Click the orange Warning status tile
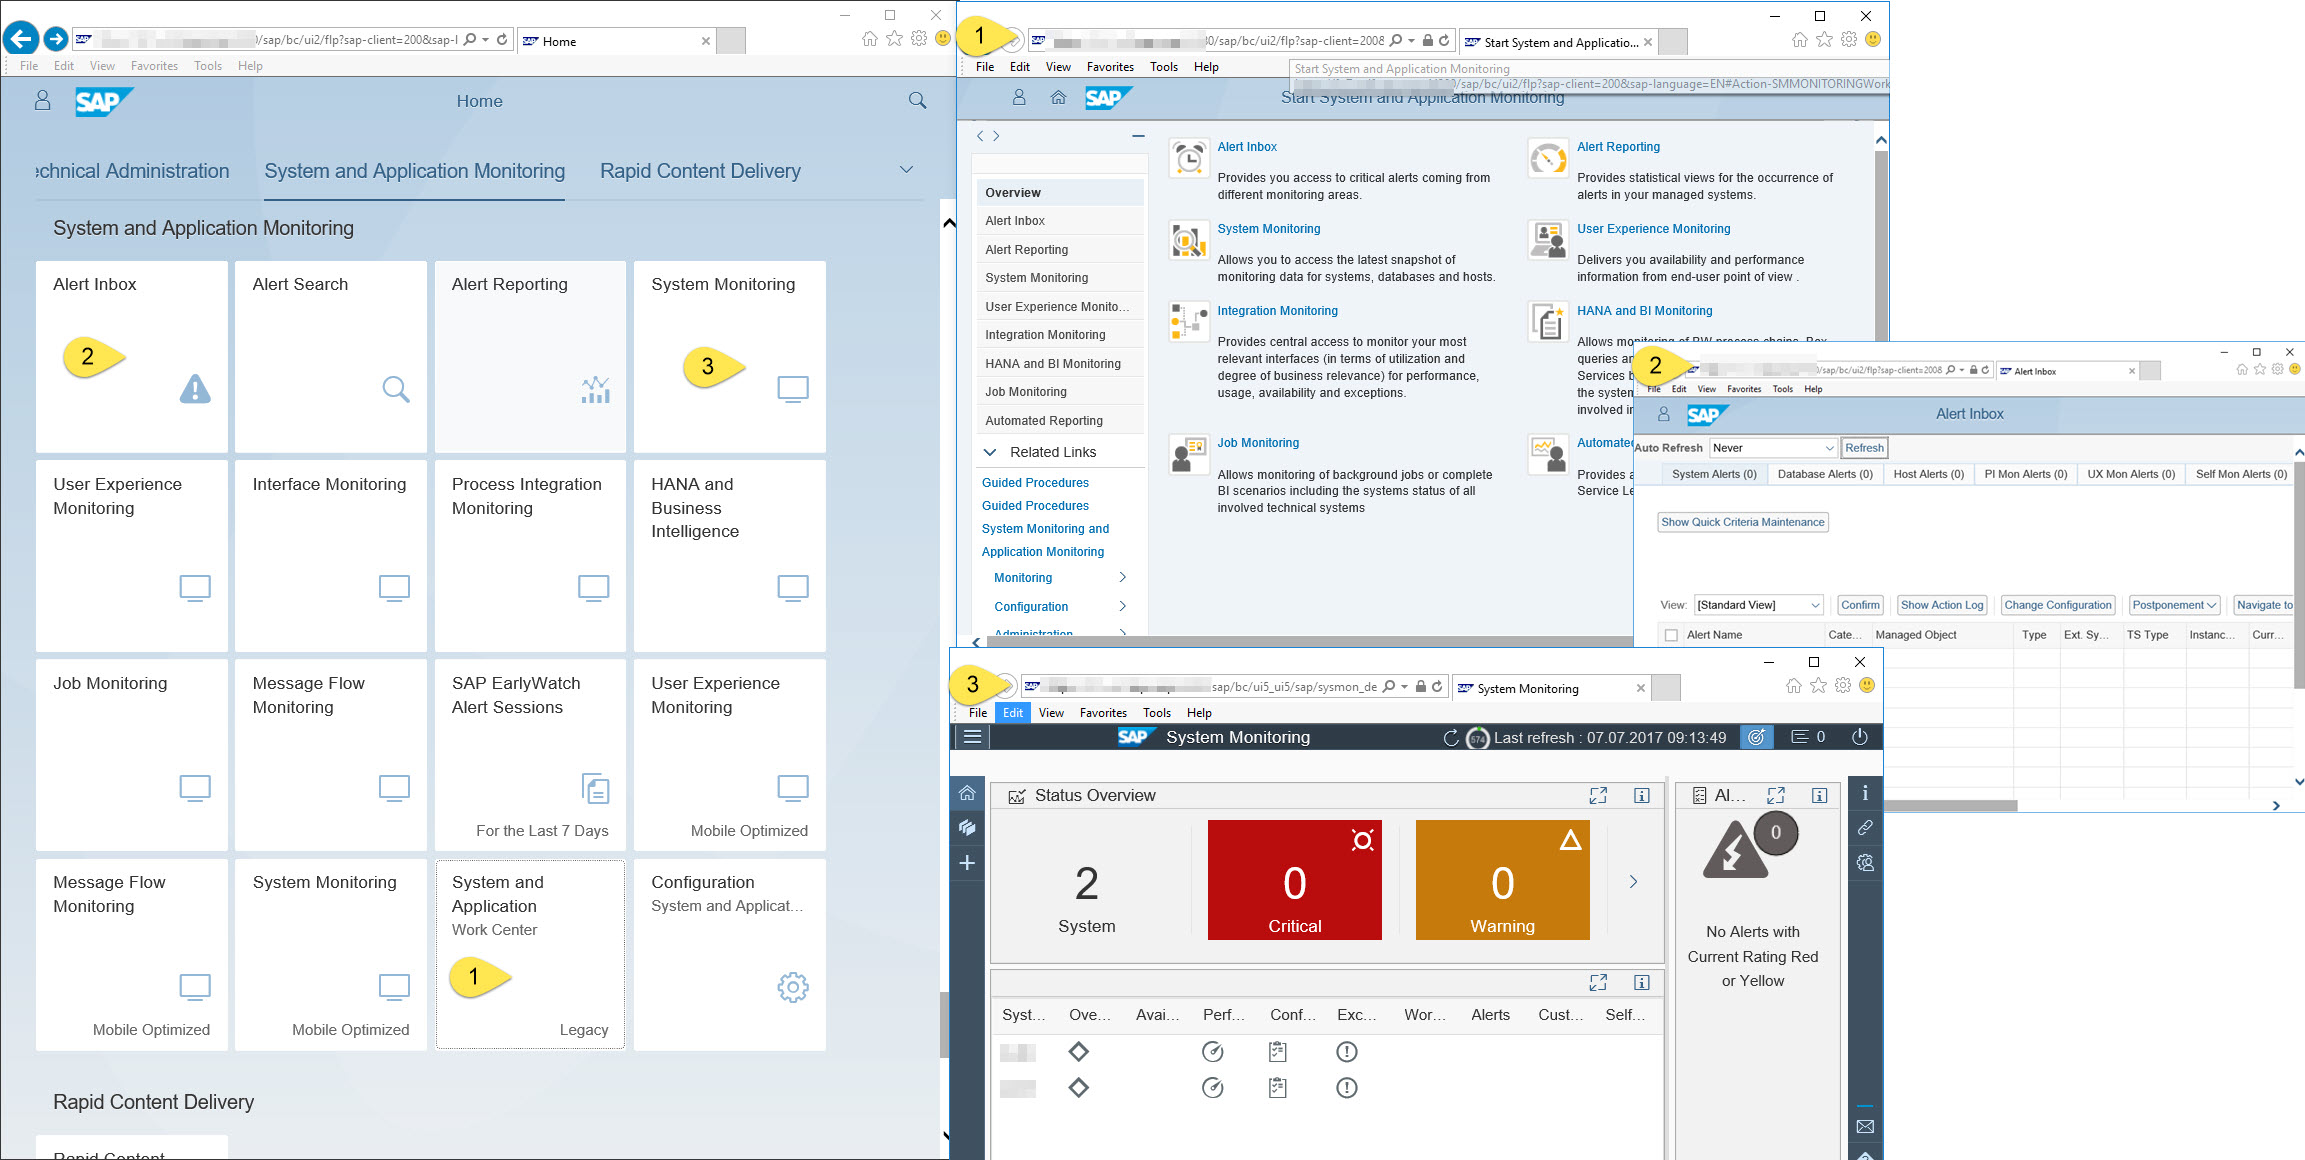2305x1160 pixels. point(1502,880)
